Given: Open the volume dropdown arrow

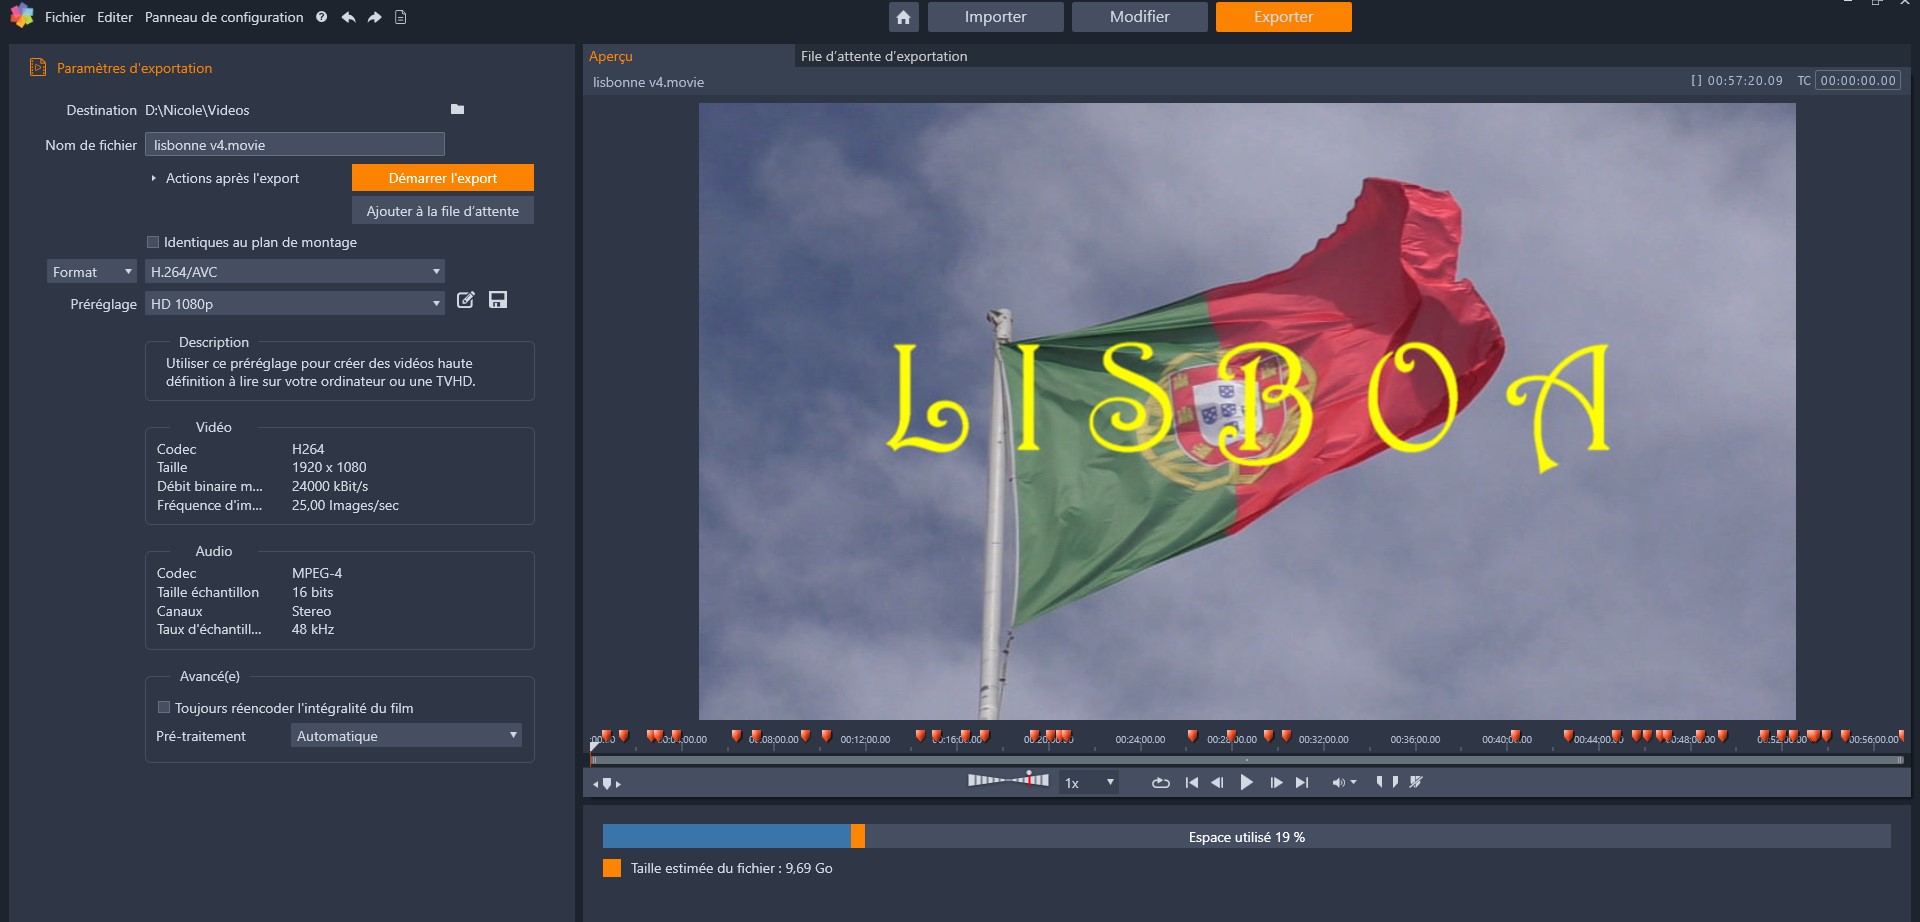Looking at the screenshot, I should coord(1354,782).
